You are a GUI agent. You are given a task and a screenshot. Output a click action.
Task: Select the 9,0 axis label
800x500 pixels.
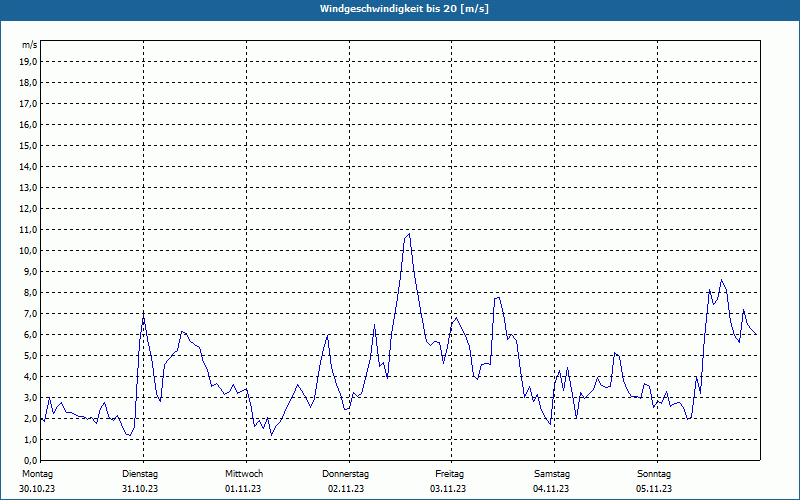pos(30,271)
